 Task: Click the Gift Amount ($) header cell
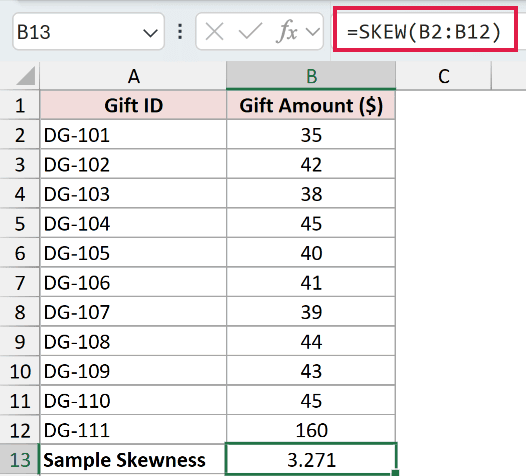point(311,105)
